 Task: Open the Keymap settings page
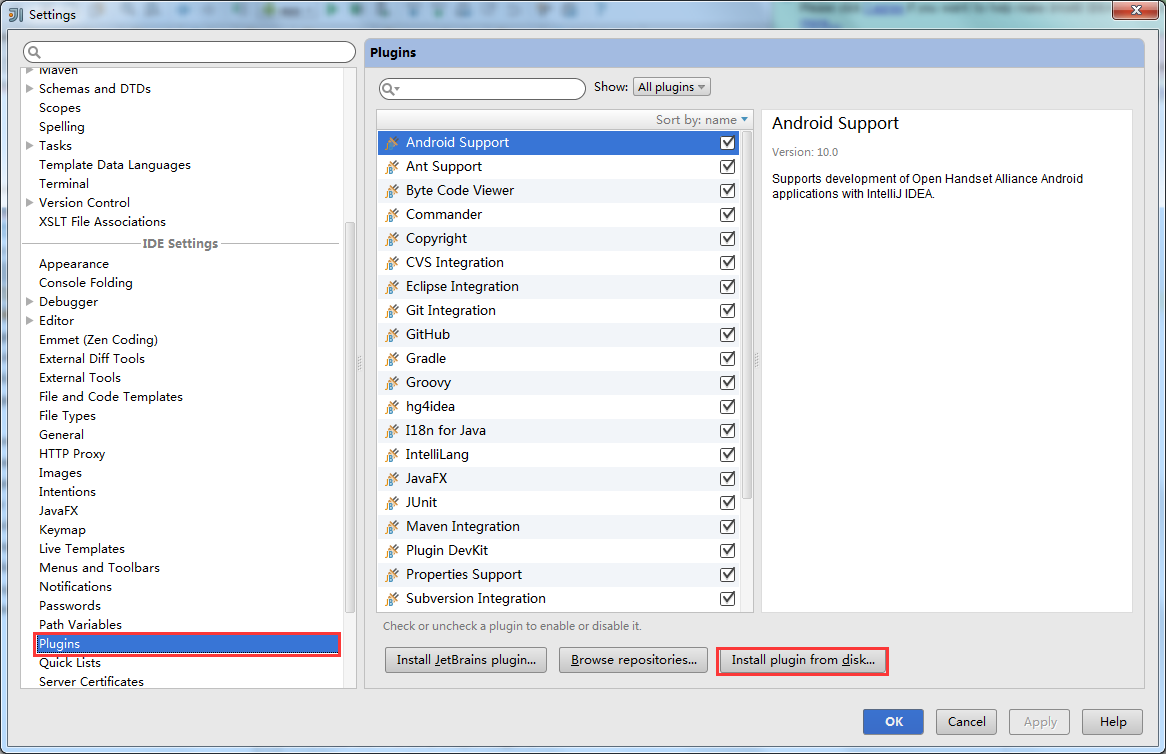tap(62, 529)
